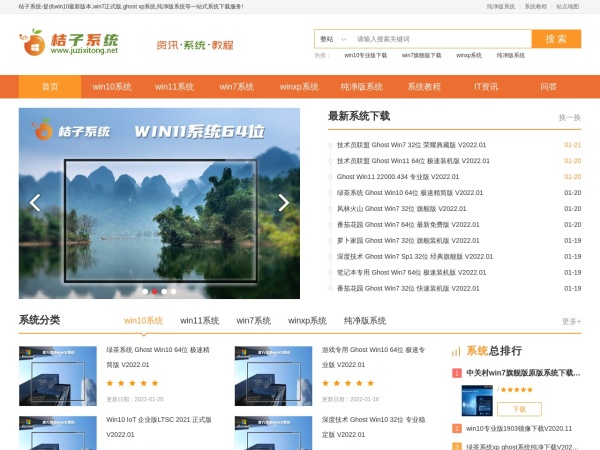Open thumbnail of 游戏专用 Ghost Win10 card

273,376
